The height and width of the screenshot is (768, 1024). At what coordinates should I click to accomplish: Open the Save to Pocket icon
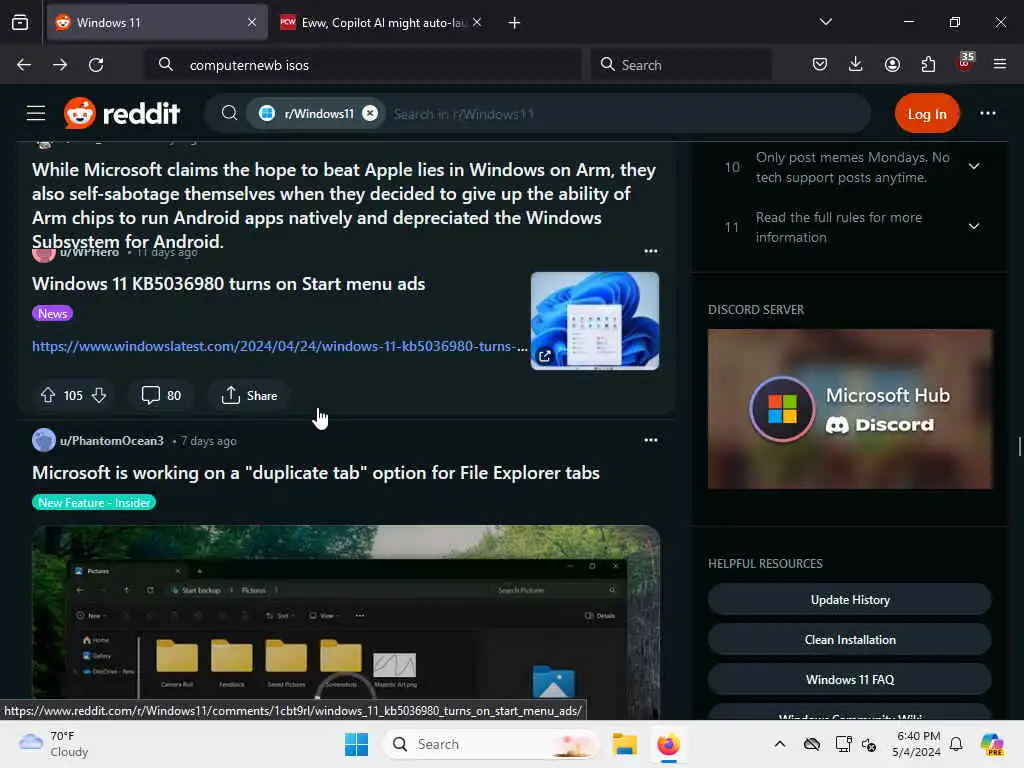[820, 64]
